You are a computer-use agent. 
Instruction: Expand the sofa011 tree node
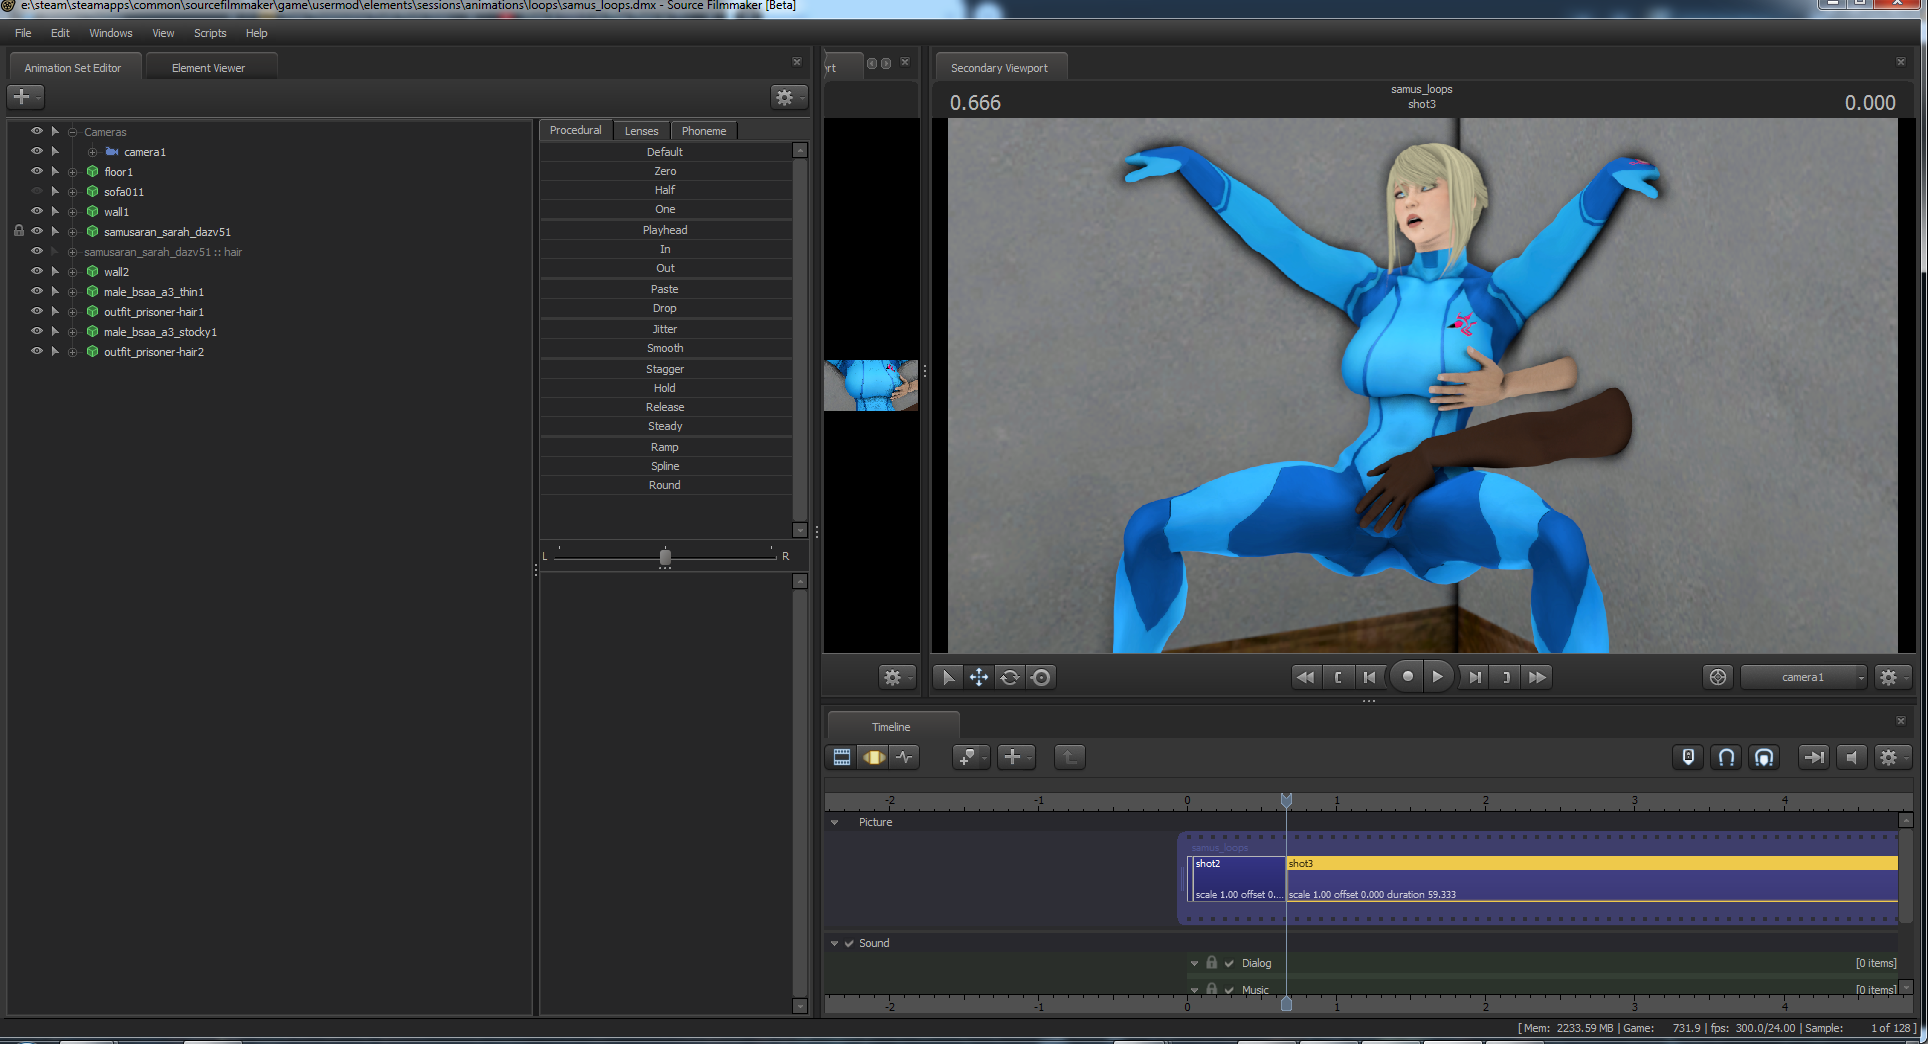[x=73, y=192]
